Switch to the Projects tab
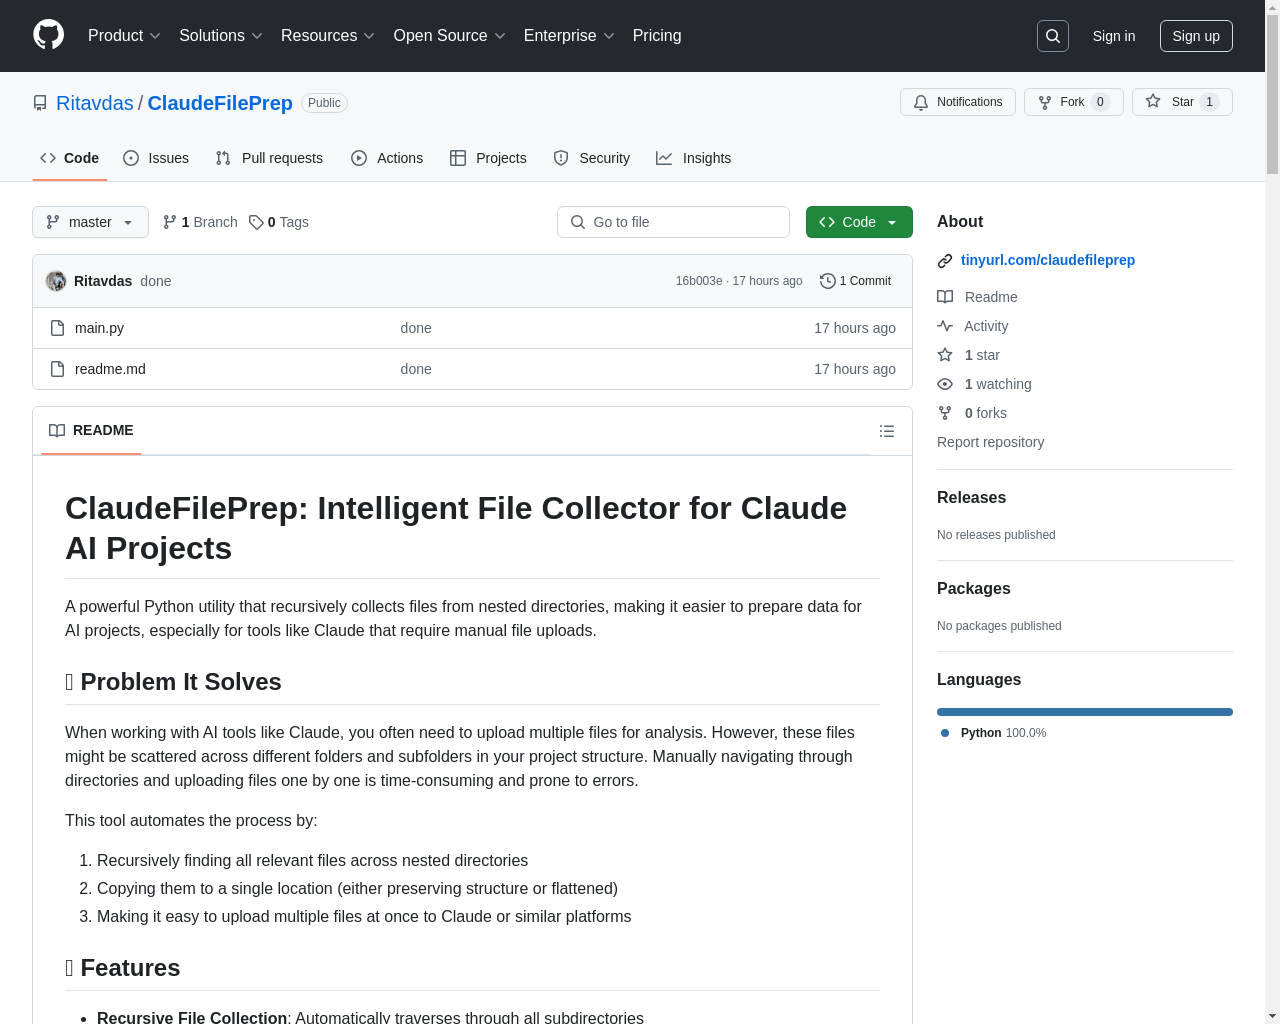 click(x=488, y=158)
